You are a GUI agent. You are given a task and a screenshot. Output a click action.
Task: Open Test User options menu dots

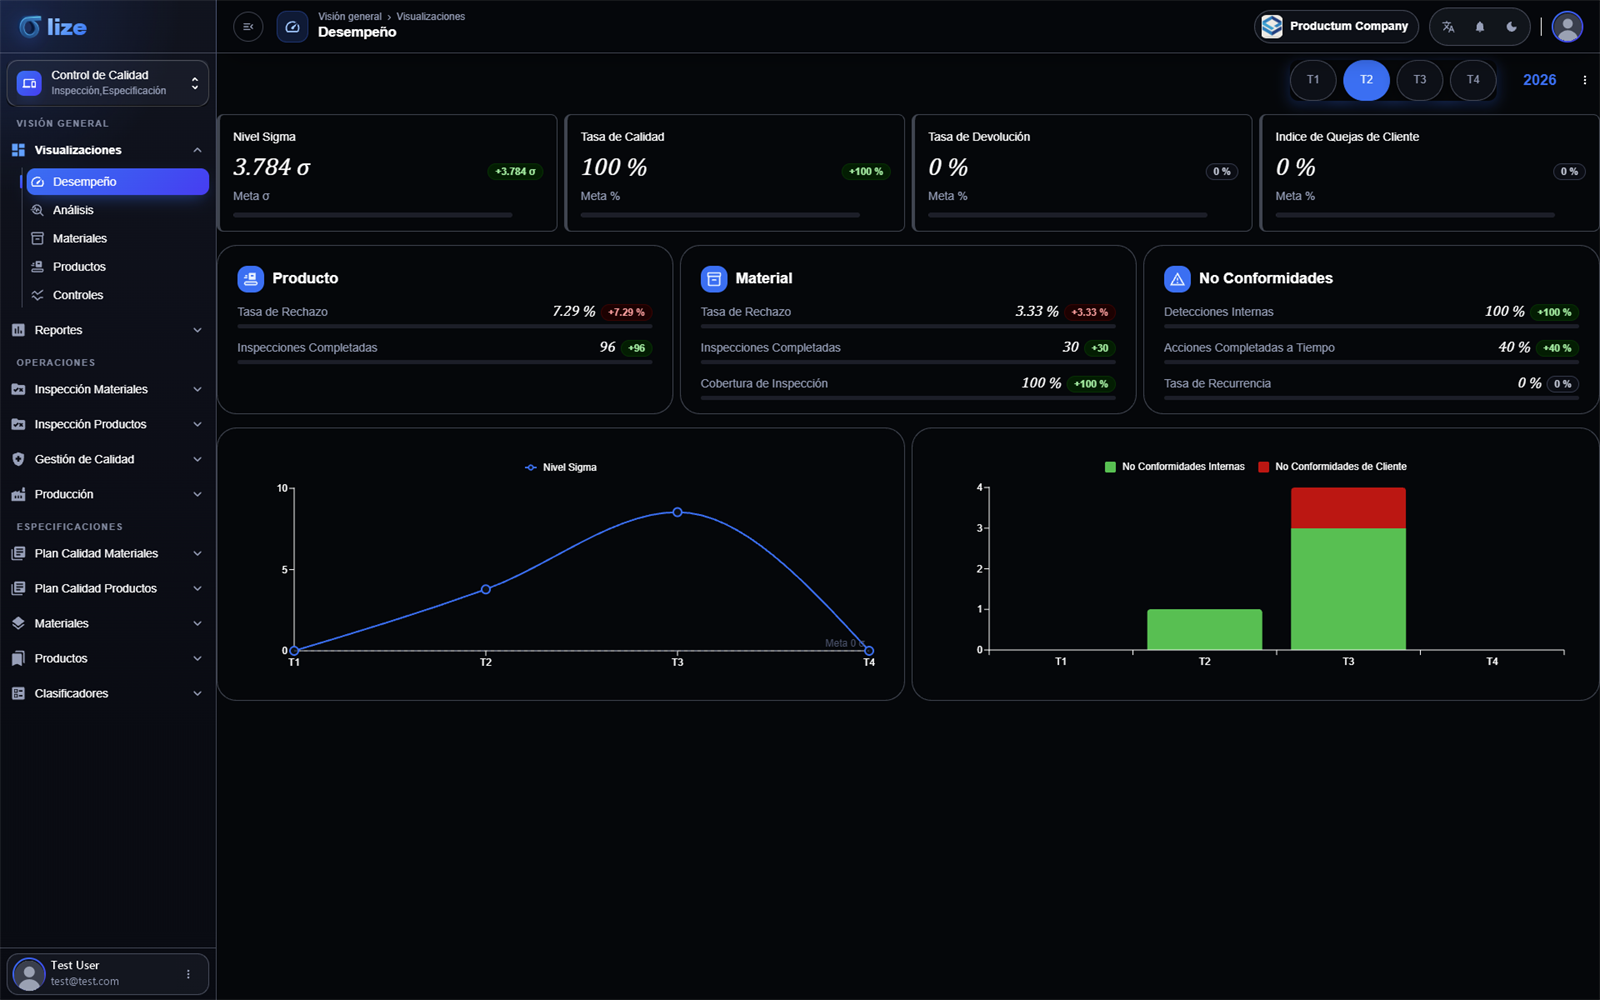tap(188, 974)
